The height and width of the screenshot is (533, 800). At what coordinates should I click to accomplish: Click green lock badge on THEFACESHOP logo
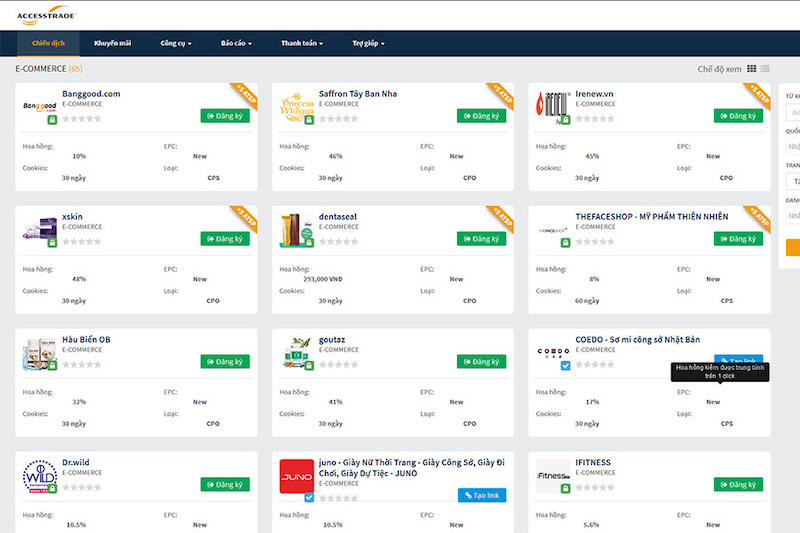[565, 243]
